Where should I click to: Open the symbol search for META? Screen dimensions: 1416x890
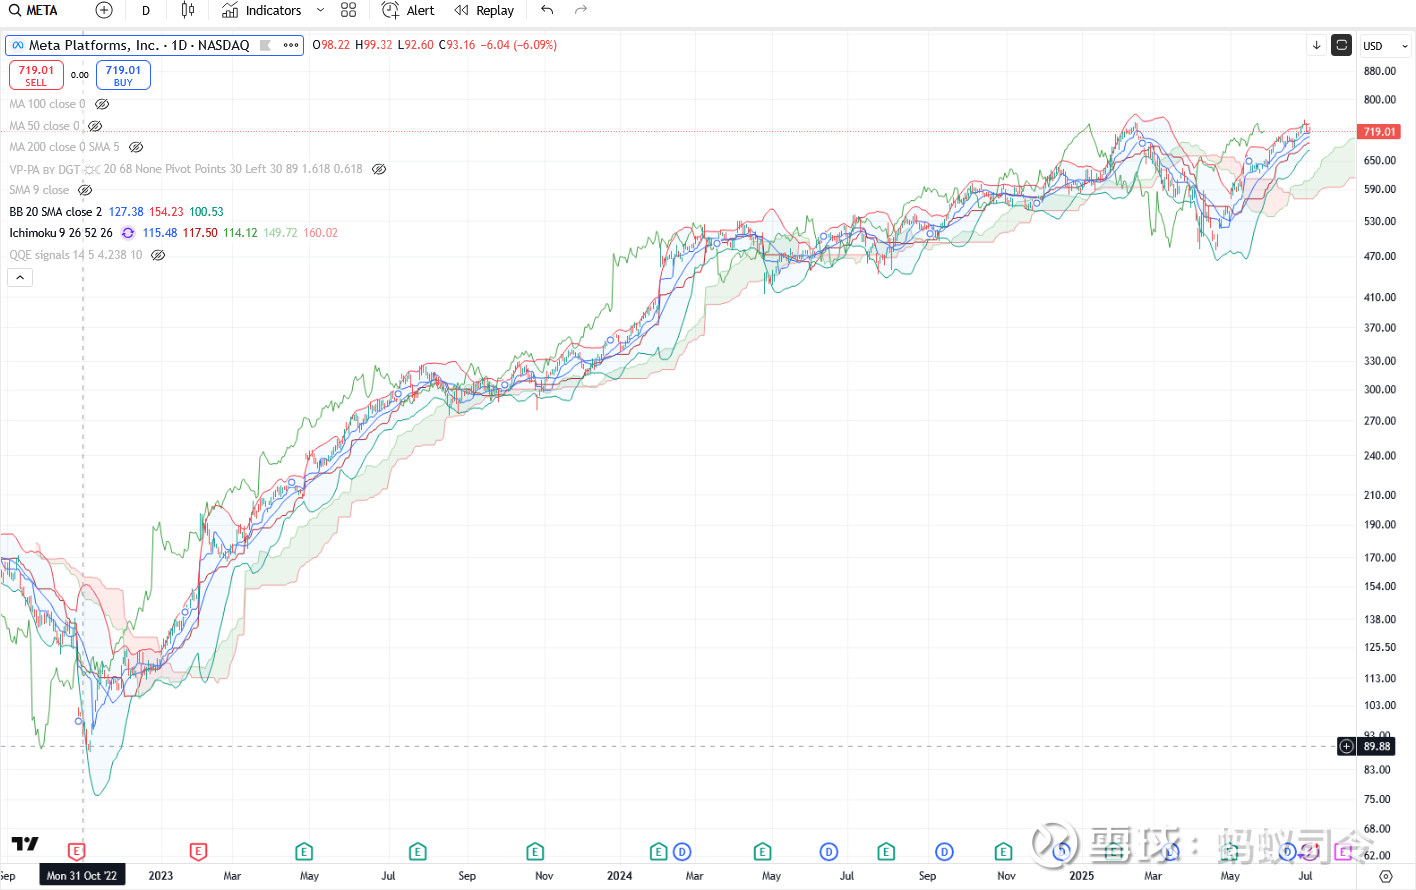click(30, 11)
